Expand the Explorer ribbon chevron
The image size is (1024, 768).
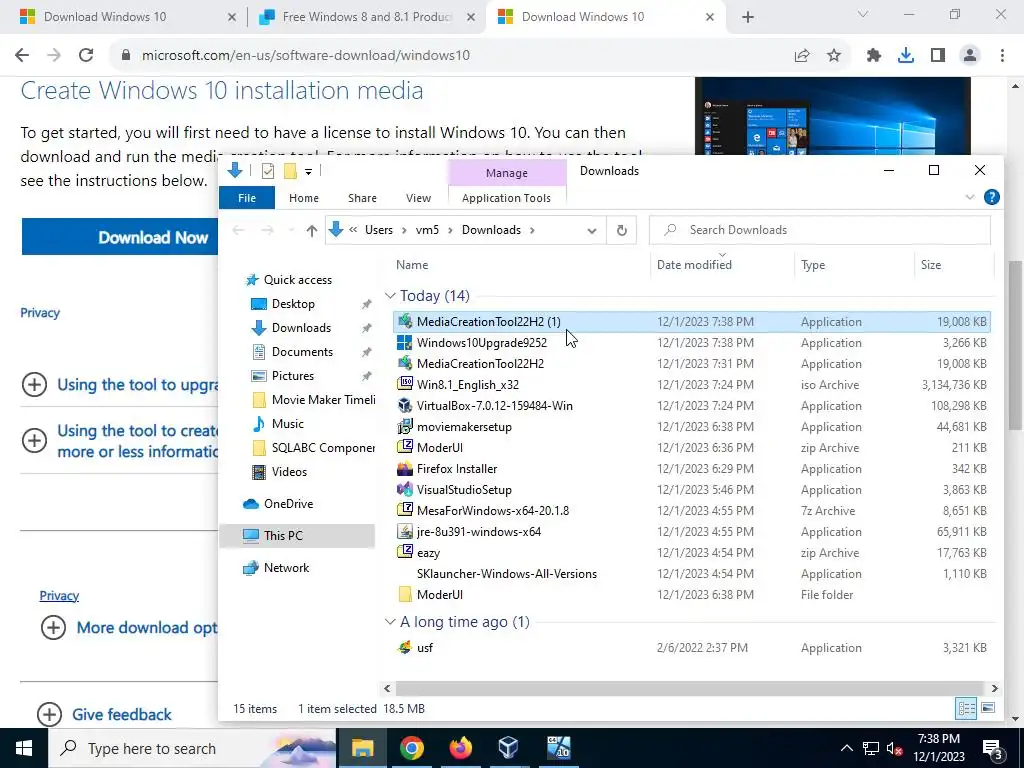pos(970,197)
